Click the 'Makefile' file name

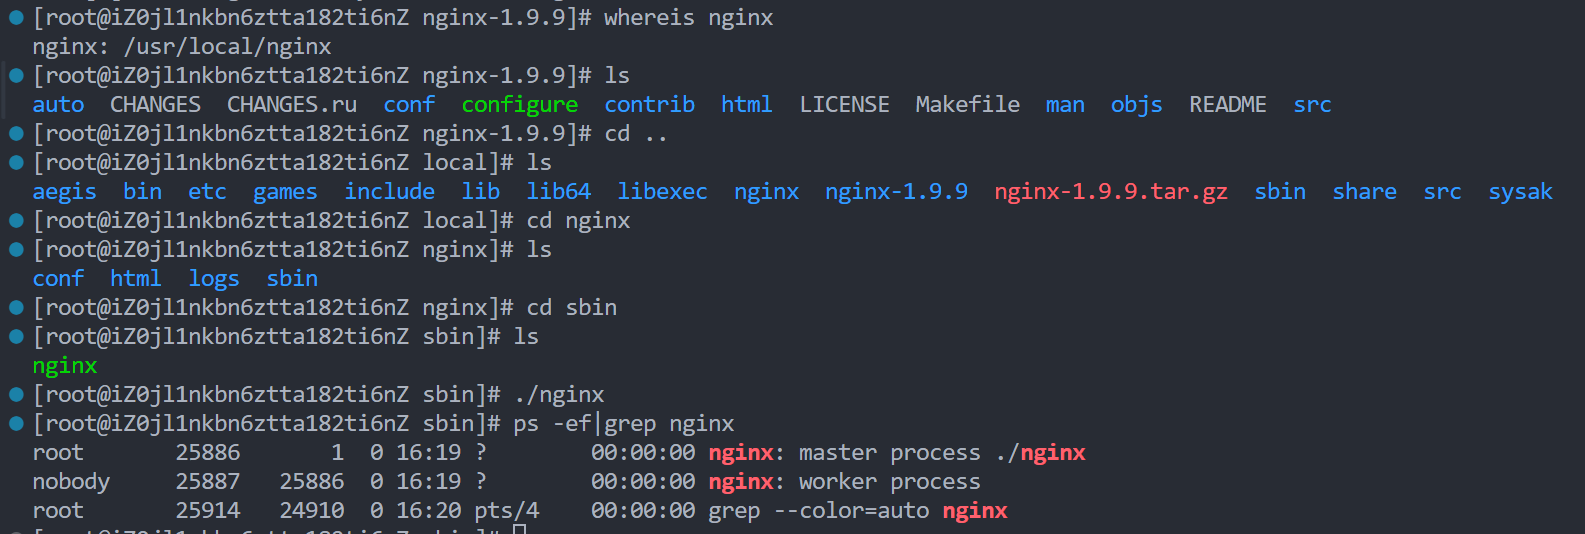(x=968, y=105)
